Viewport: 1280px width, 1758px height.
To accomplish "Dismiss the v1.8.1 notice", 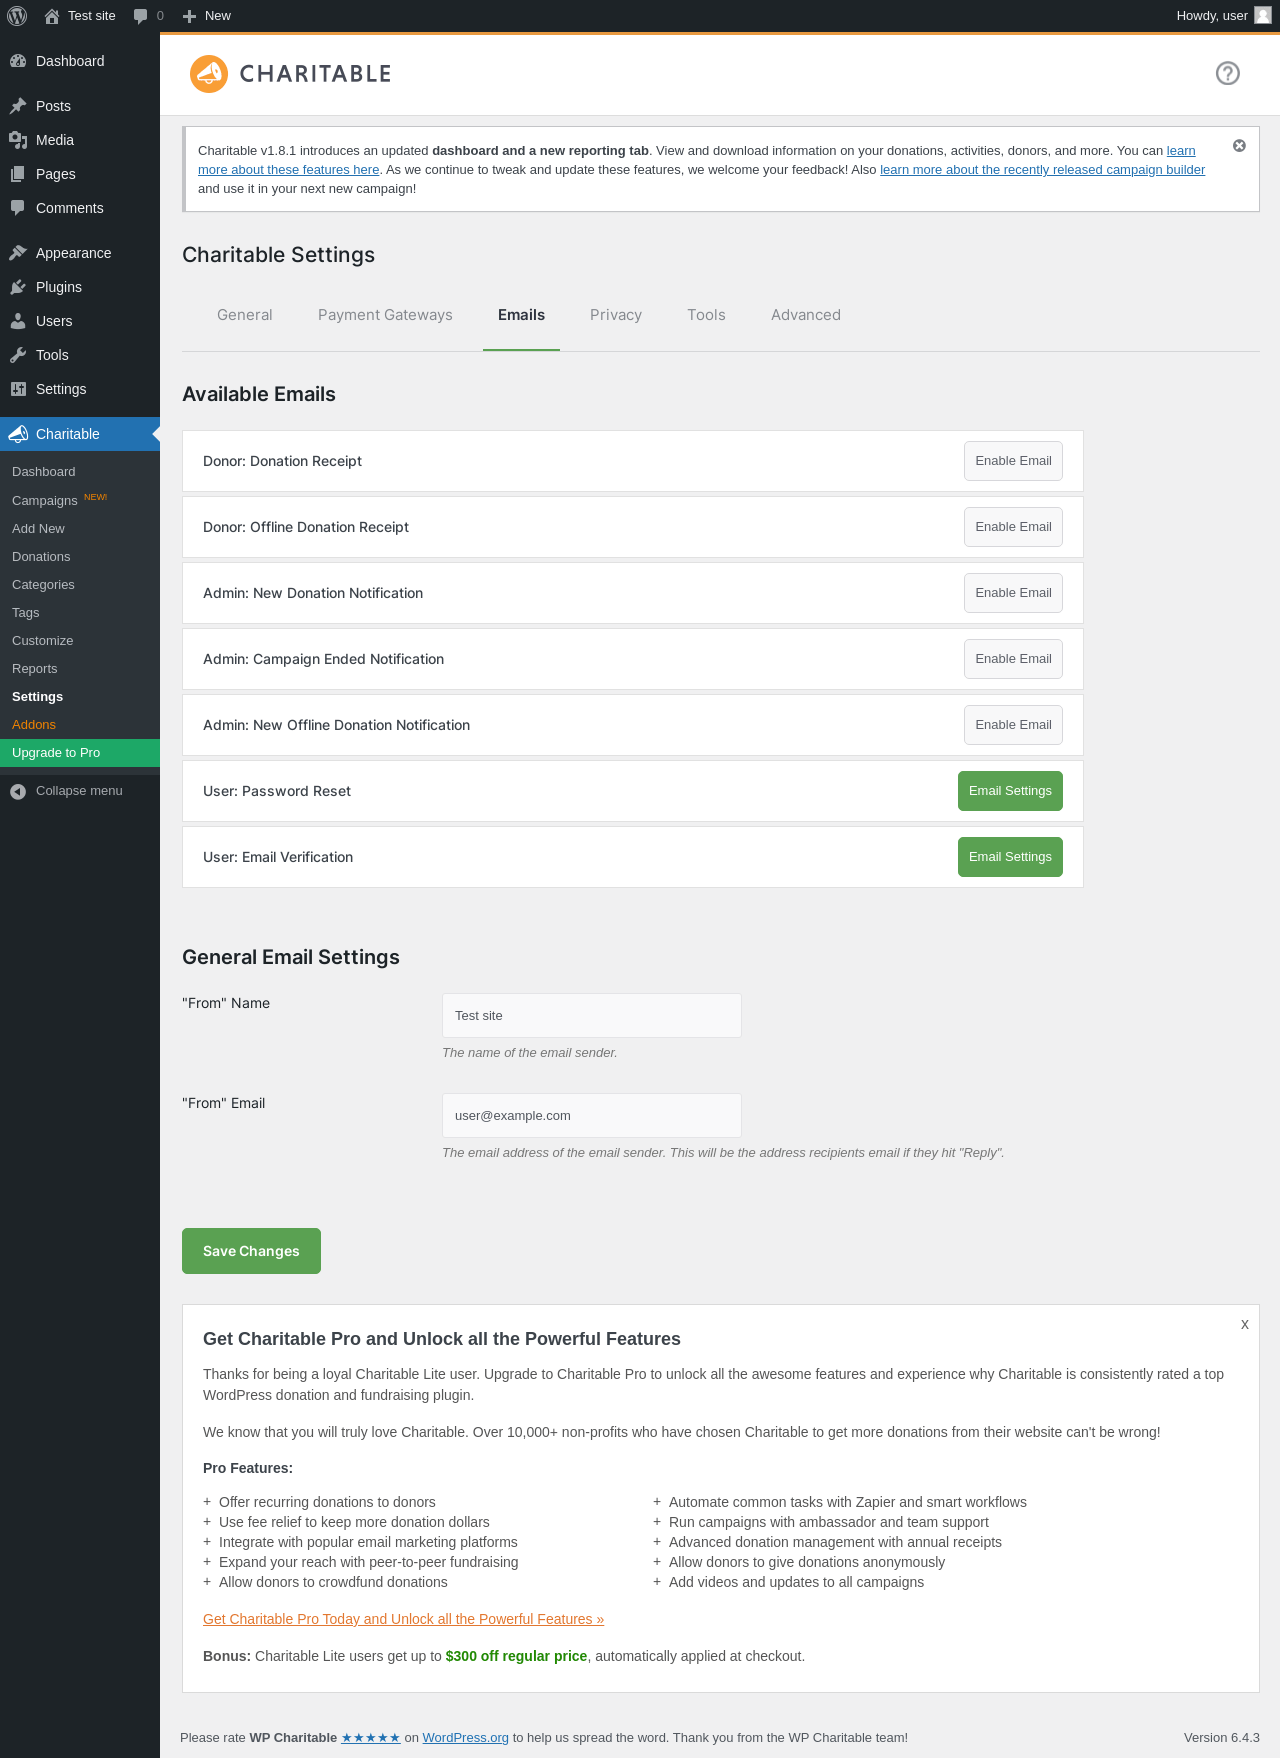I will pos(1239,146).
